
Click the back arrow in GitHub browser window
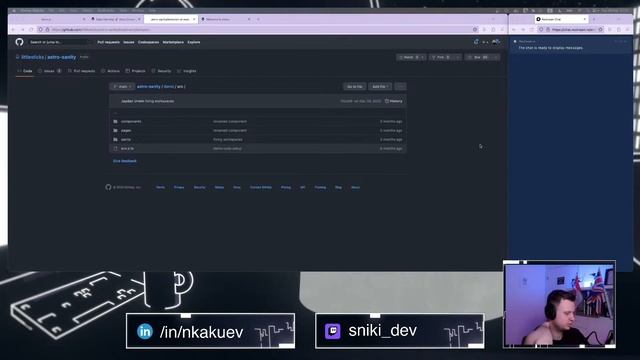click(x=13, y=29)
